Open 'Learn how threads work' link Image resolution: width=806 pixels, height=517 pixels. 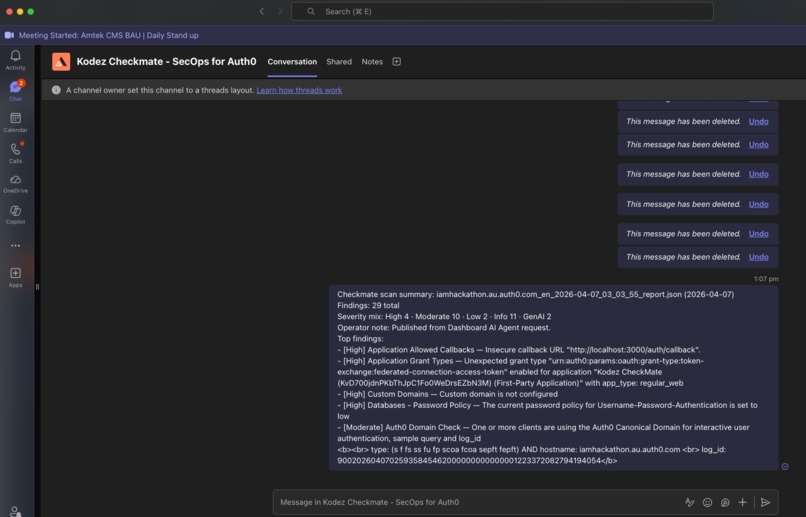299,90
